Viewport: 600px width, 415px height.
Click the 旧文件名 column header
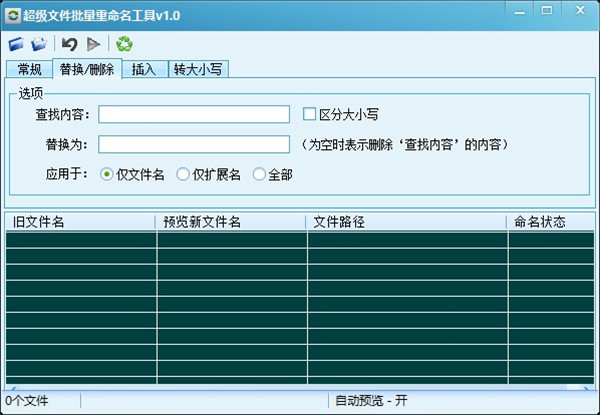click(x=80, y=222)
